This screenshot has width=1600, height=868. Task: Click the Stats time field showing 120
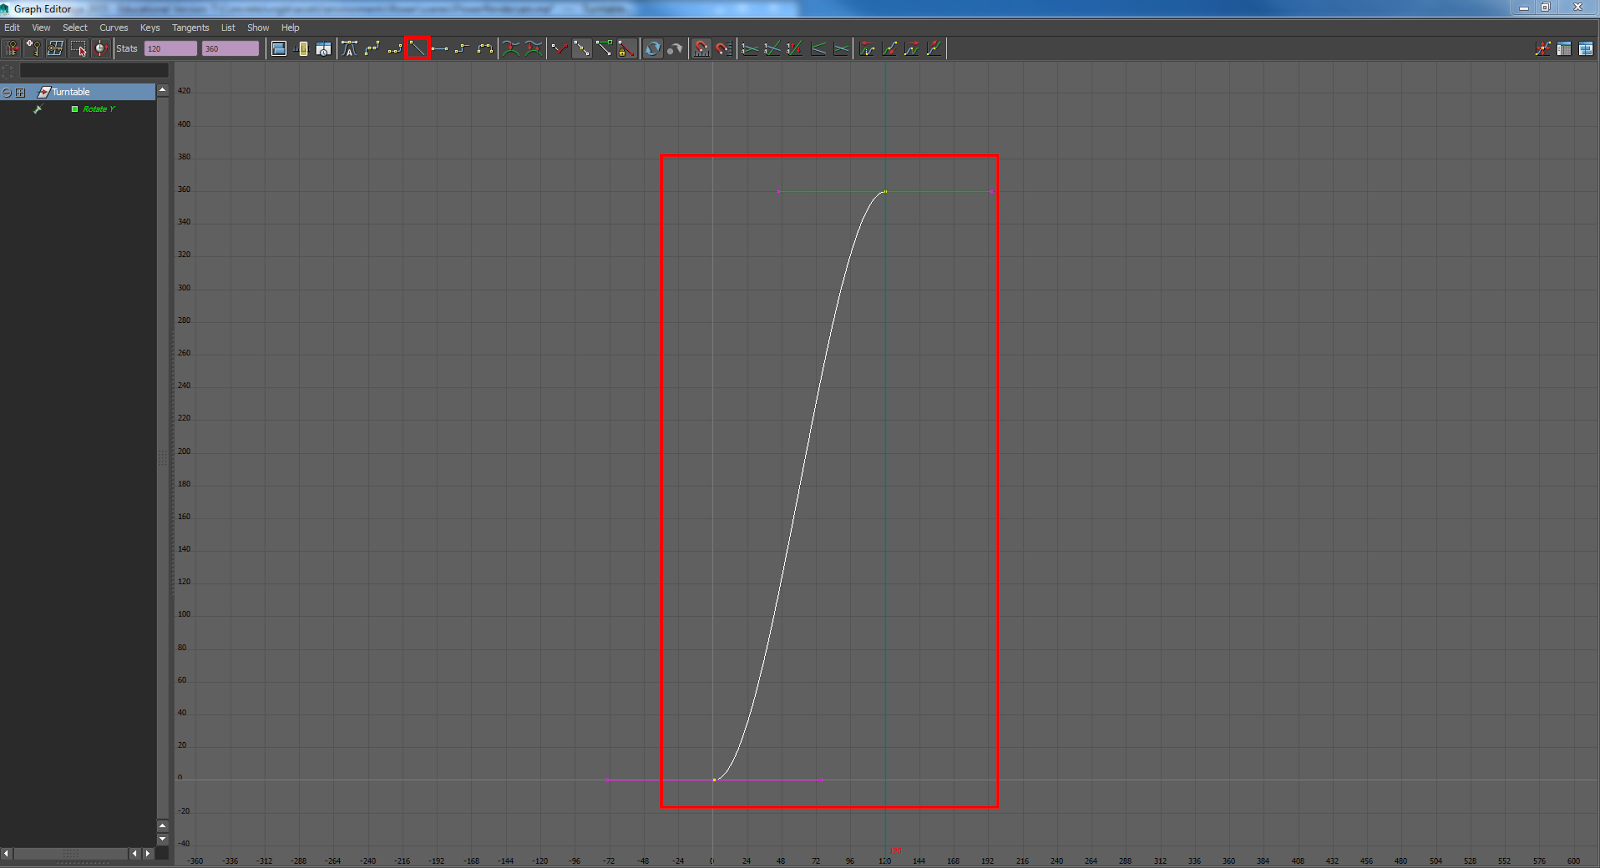[170, 48]
